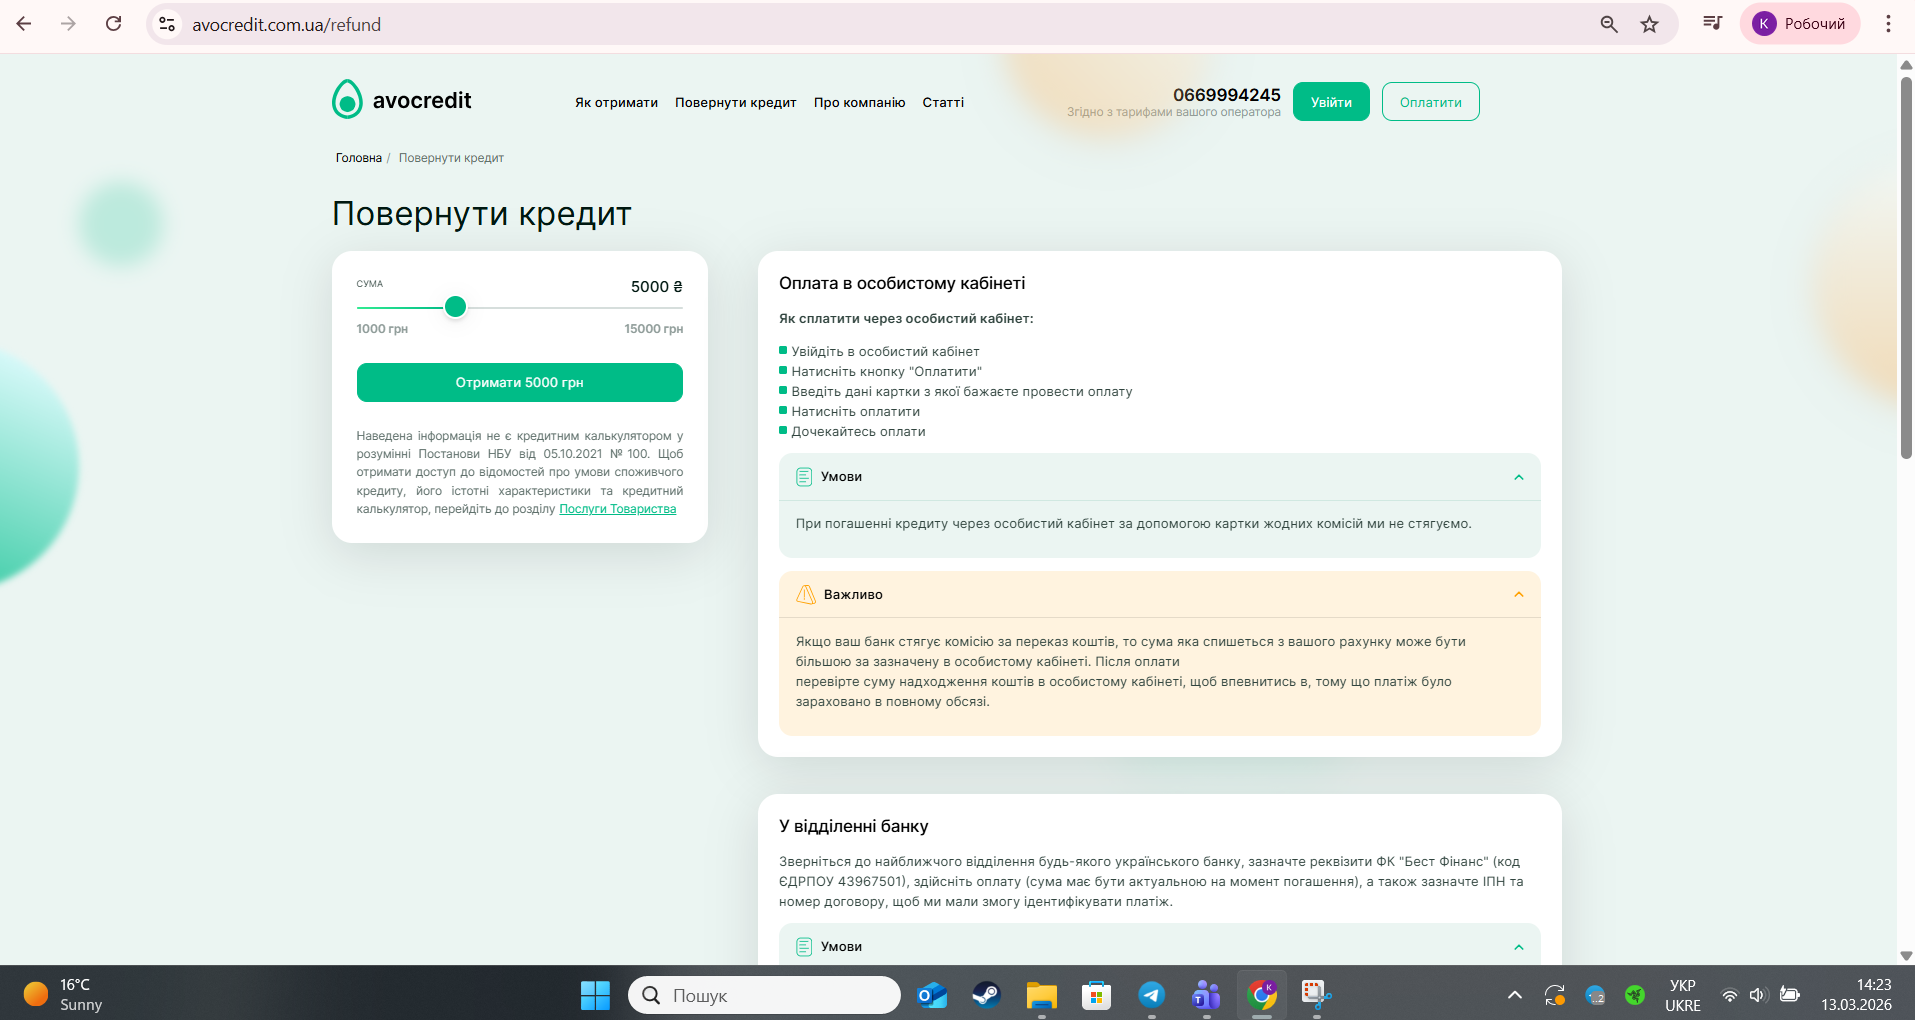The width and height of the screenshot is (1915, 1020).
Task: Open the Послуги Товариства link
Action: 617,509
